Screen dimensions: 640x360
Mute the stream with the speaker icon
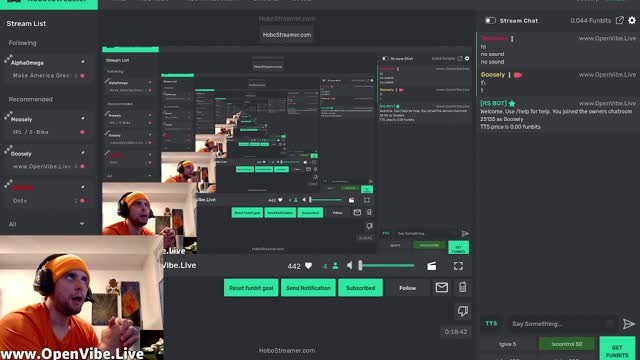(350, 266)
